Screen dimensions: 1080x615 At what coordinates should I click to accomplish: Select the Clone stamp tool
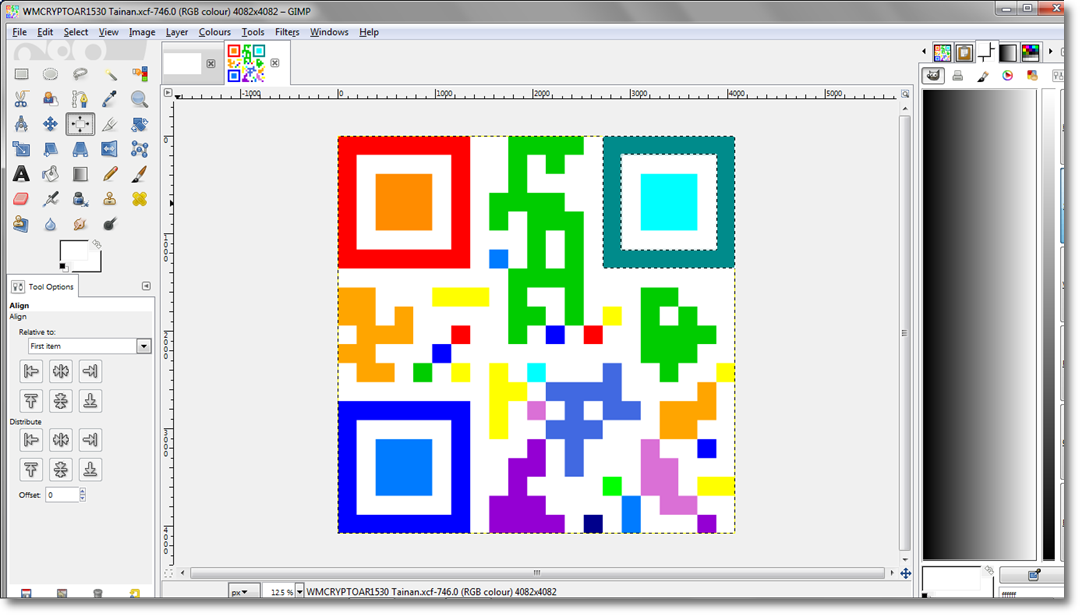pyautogui.click(x=110, y=199)
